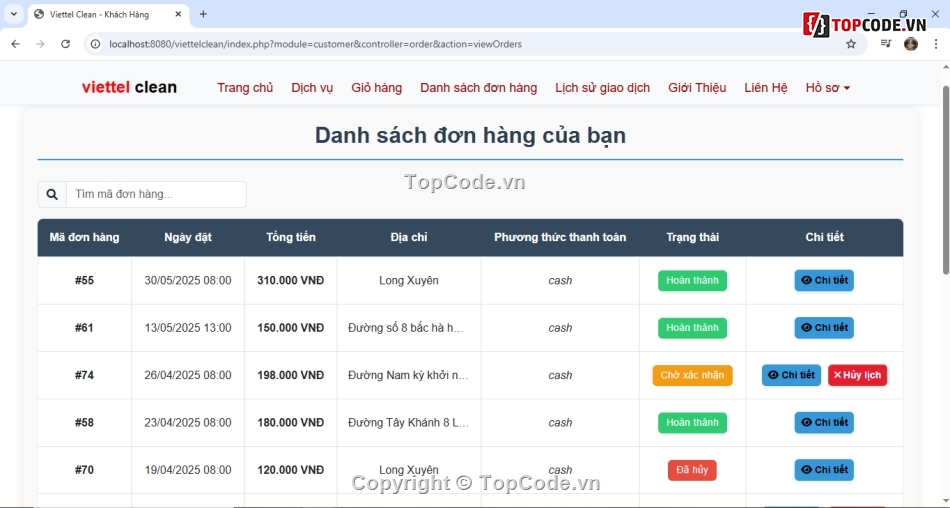Image resolution: width=950 pixels, height=508 pixels.
Task: Expand the Hồ sơ dropdown
Action: click(828, 88)
